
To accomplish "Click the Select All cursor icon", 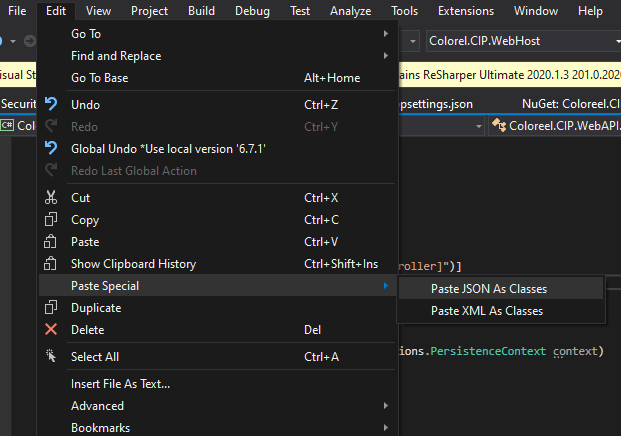I will tap(51, 356).
